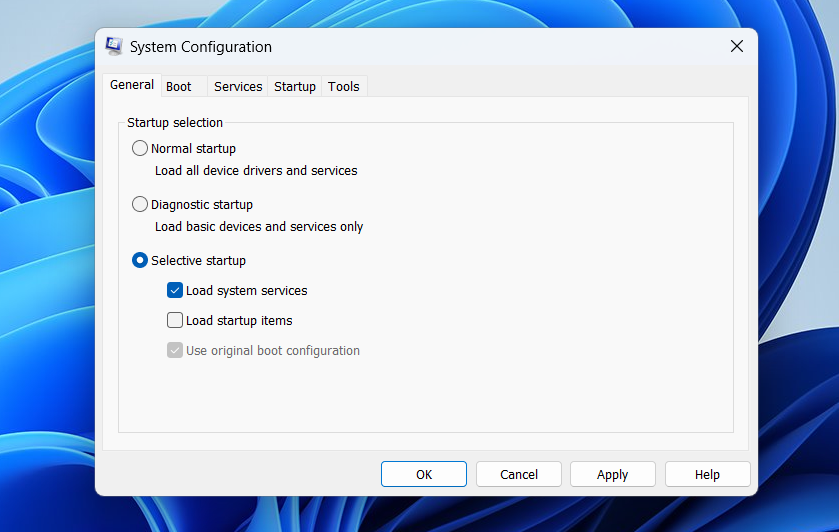Screen dimensions: 839x532
Task: Click the 'System Configuration' window title text
Action: click(201, 47)
